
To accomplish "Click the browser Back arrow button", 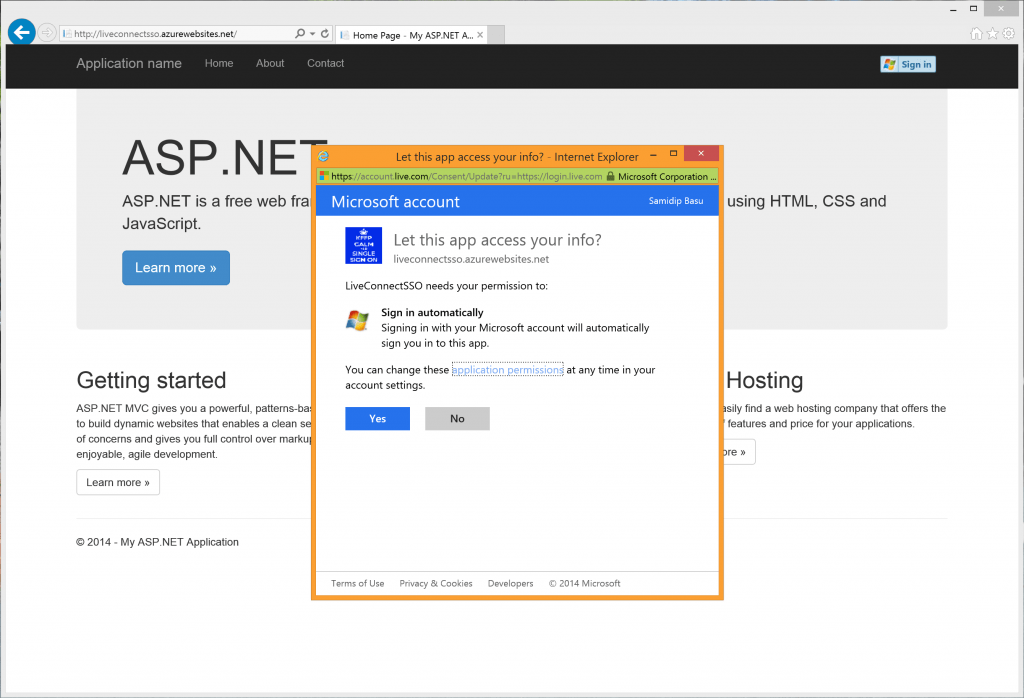I will click(x=21, y=33).
